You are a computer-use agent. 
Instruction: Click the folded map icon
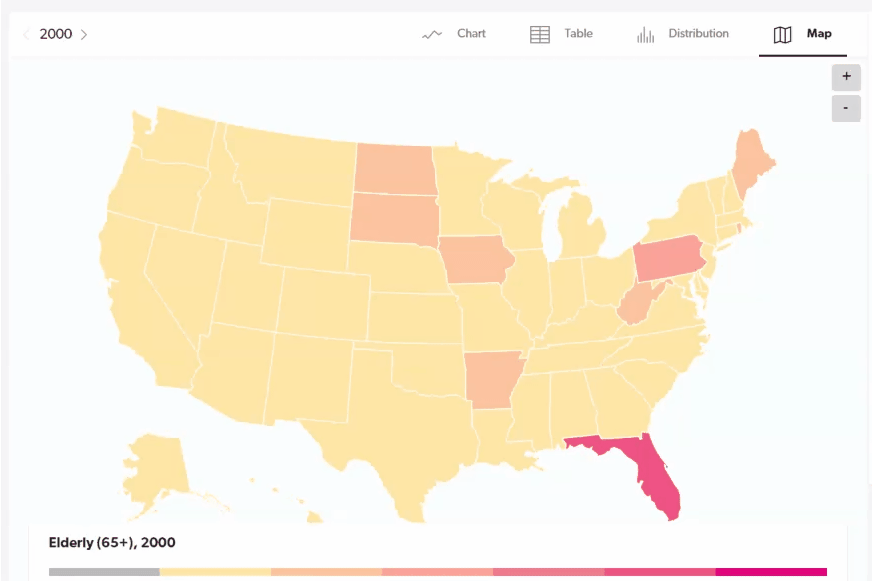[782, 34]
